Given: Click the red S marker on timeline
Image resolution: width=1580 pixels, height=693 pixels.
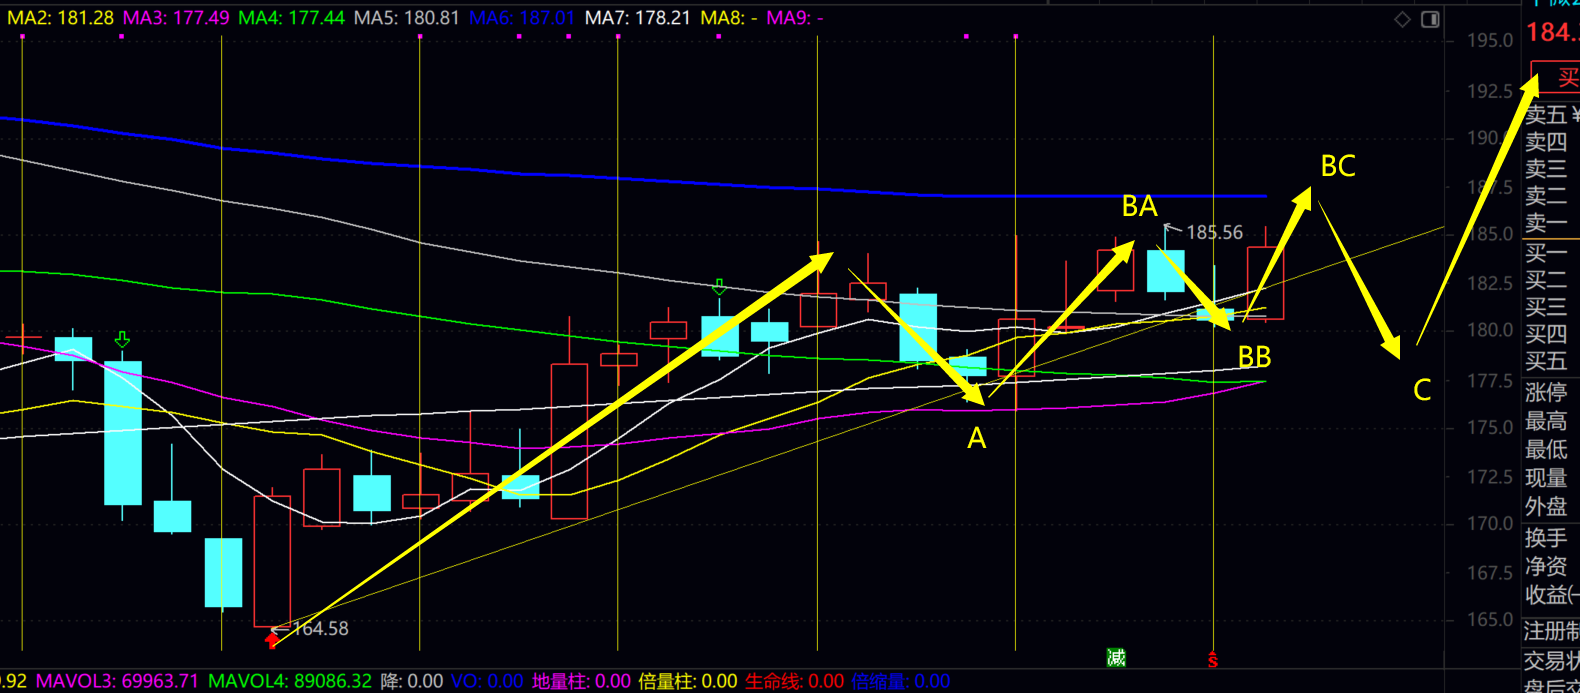Looking at the screenshot, I should [x=1212, y=659].
